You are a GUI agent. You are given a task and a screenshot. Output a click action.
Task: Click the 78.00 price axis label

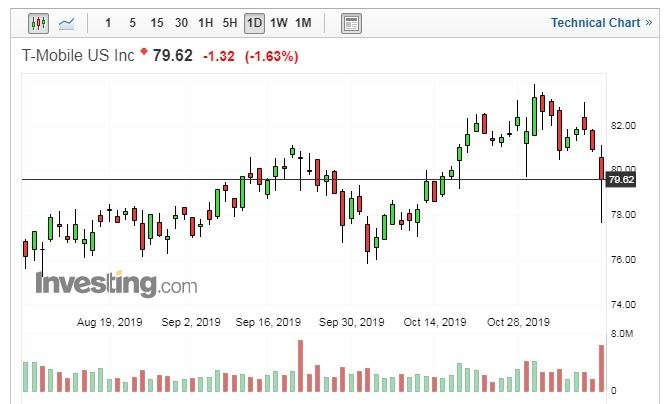tap(623, 215)
